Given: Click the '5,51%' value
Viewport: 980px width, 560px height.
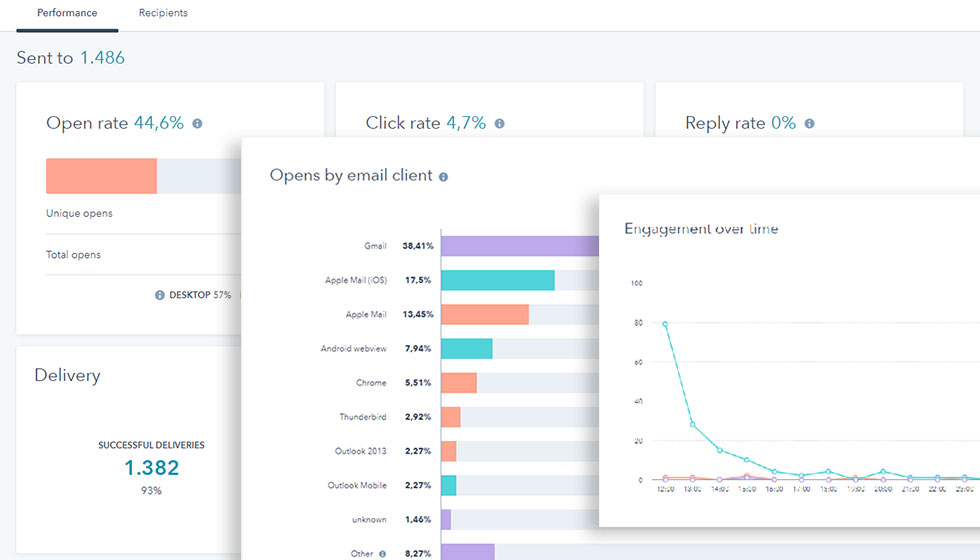Looking at the screenshot, I should tap(418, 382).
